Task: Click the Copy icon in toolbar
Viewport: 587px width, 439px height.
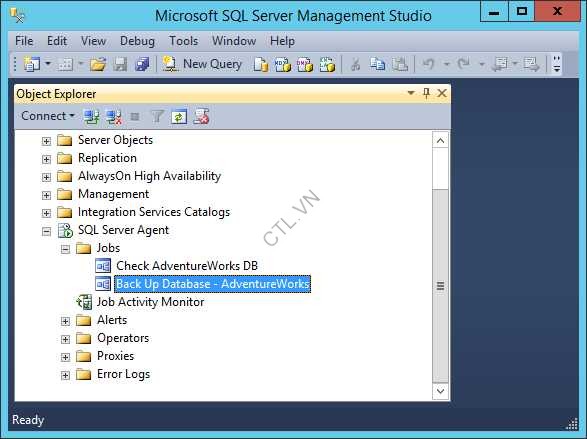Action: pos(377,64)
